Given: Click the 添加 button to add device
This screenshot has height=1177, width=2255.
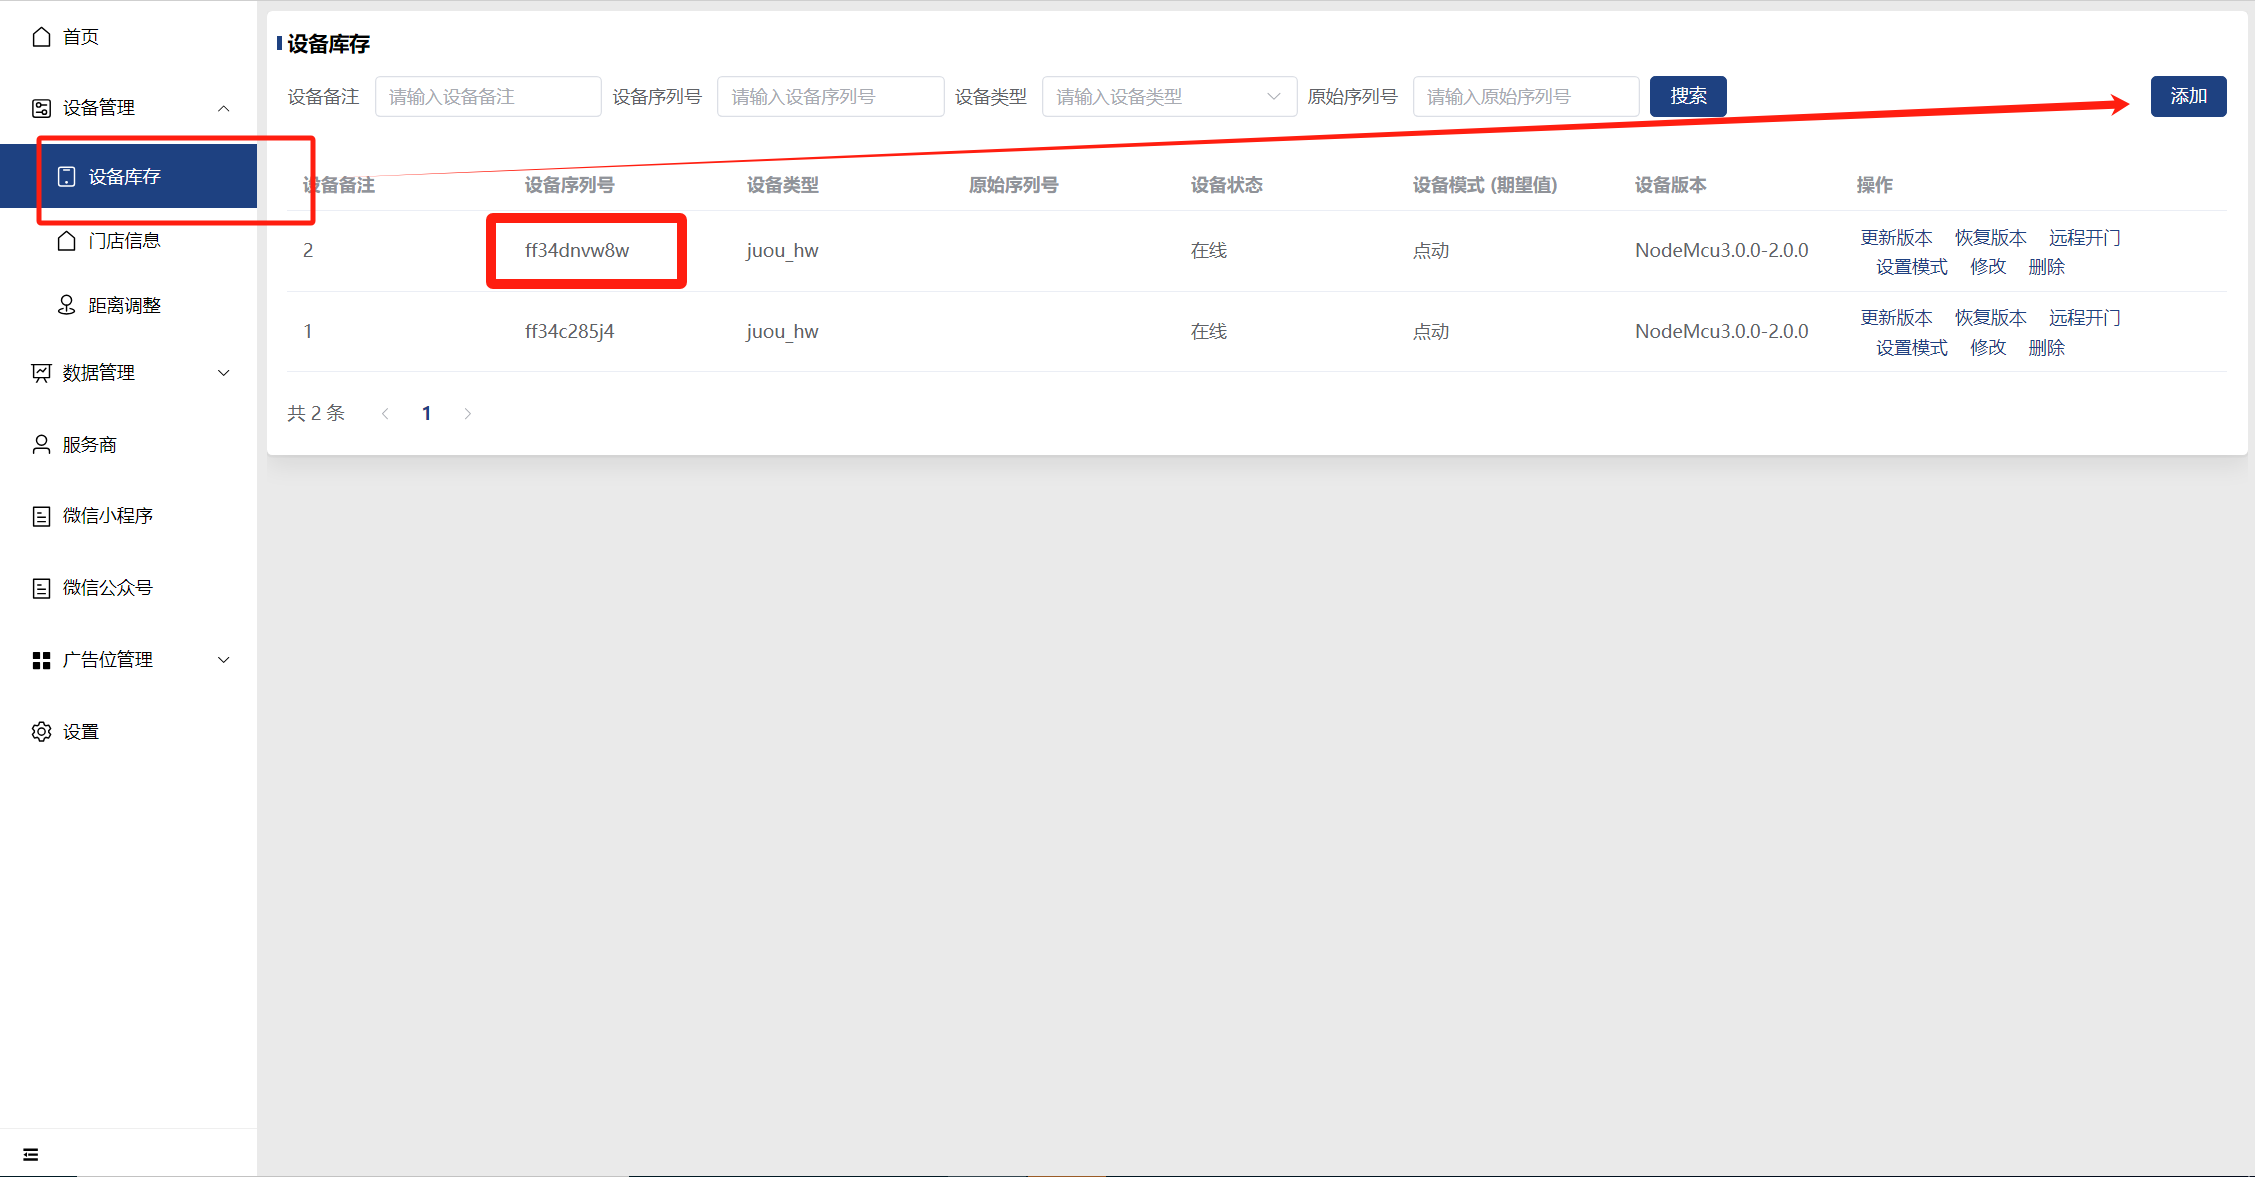Looking at the screenshot, I should (2188, 96).
